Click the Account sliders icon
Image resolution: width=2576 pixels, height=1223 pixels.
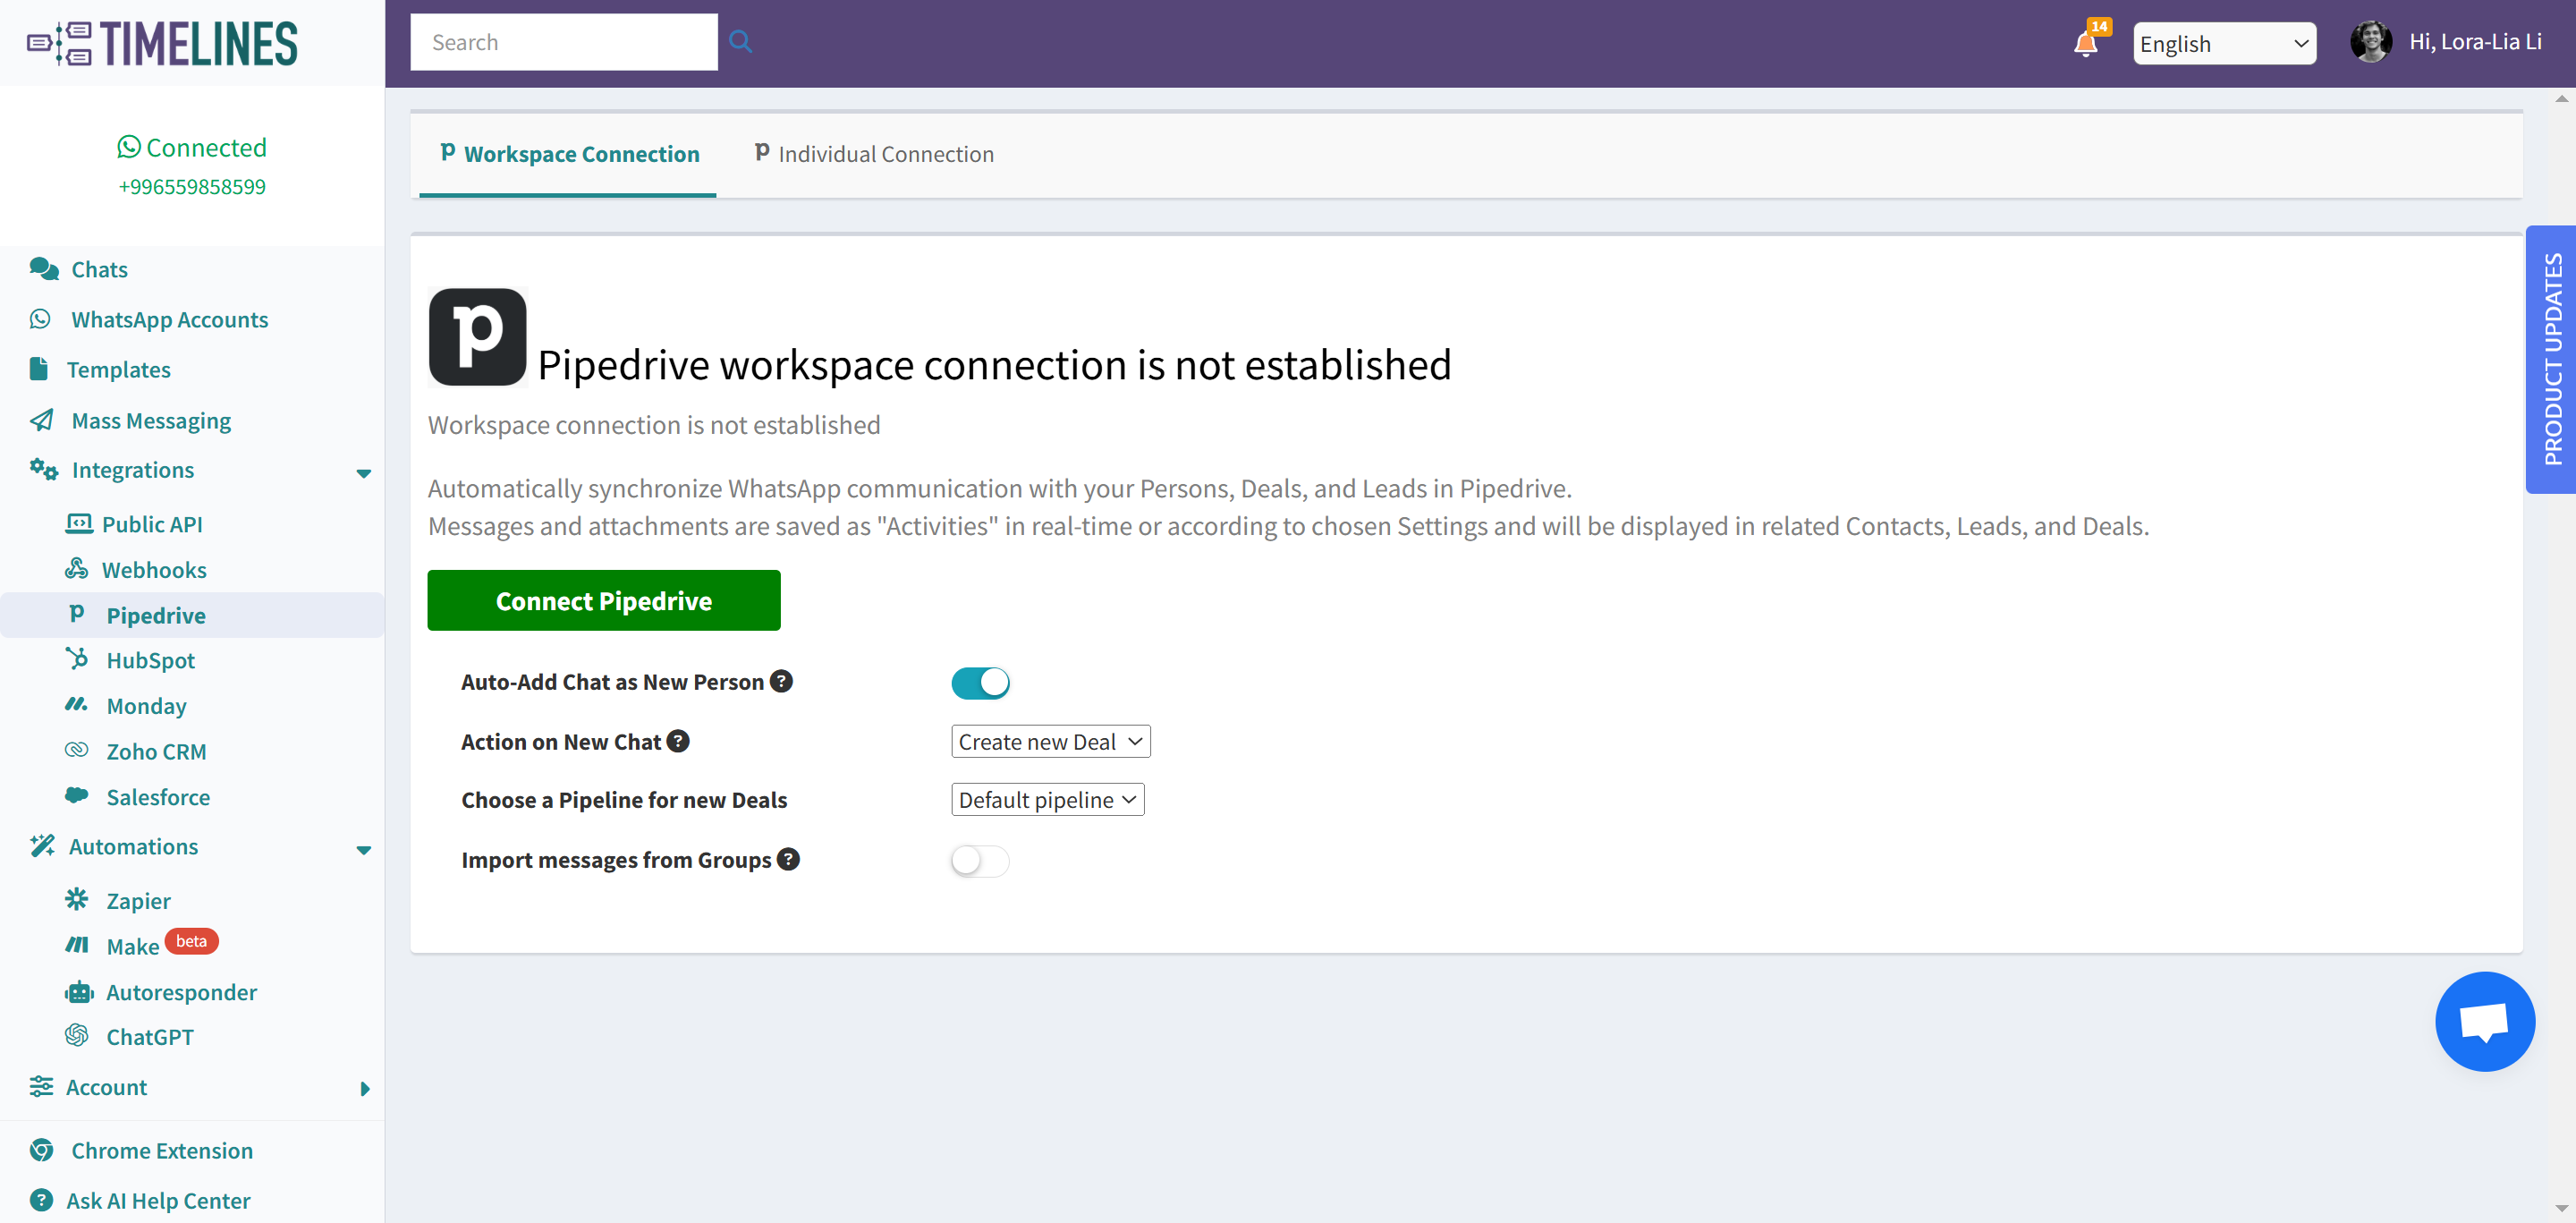[x=41, y=1086]
